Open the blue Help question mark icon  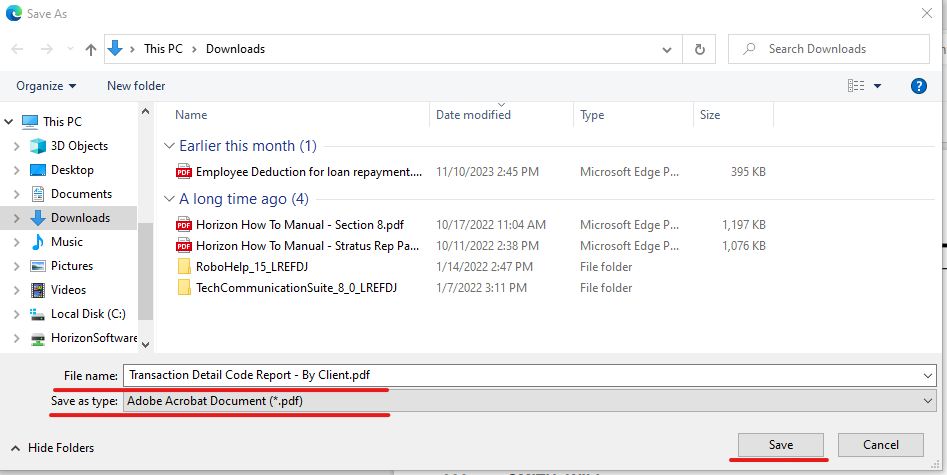918,86
